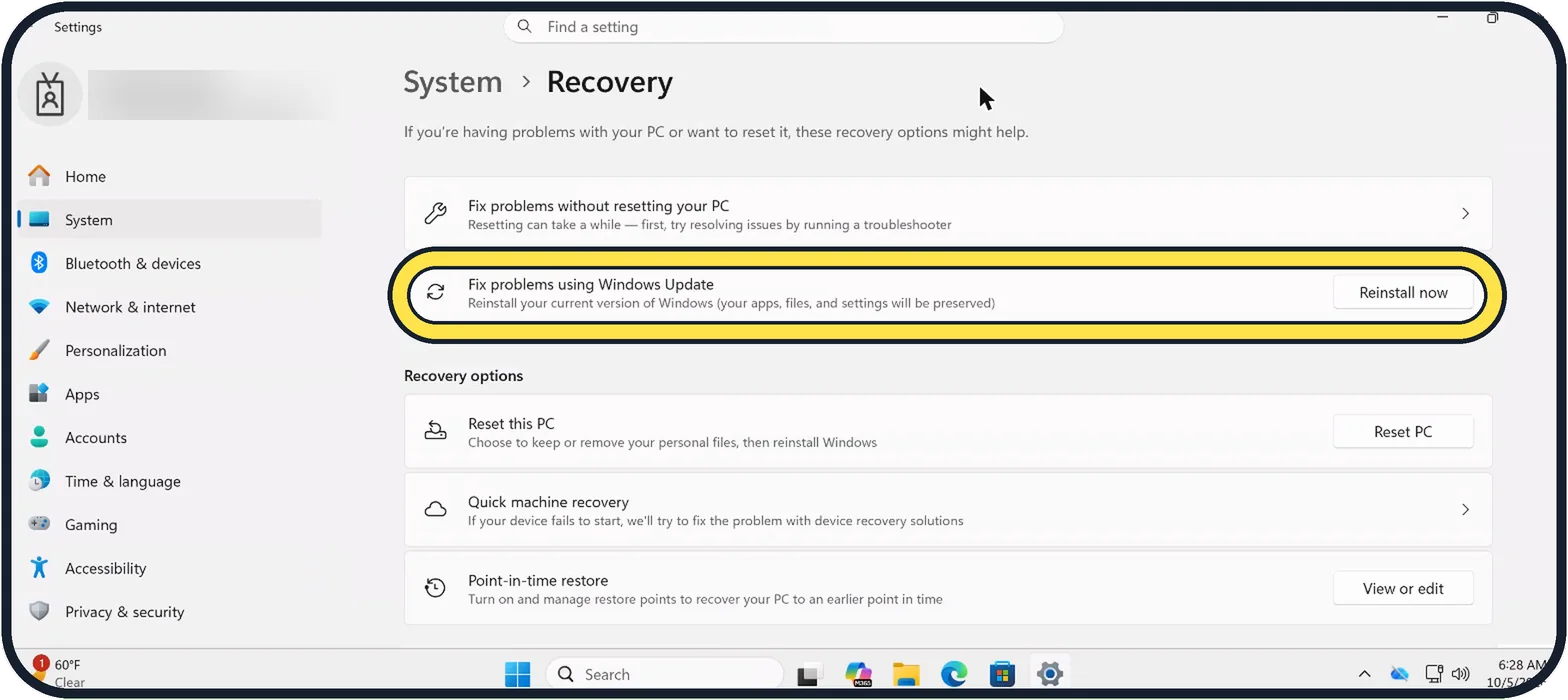Click the taskbar Search box

pos(664,674)
